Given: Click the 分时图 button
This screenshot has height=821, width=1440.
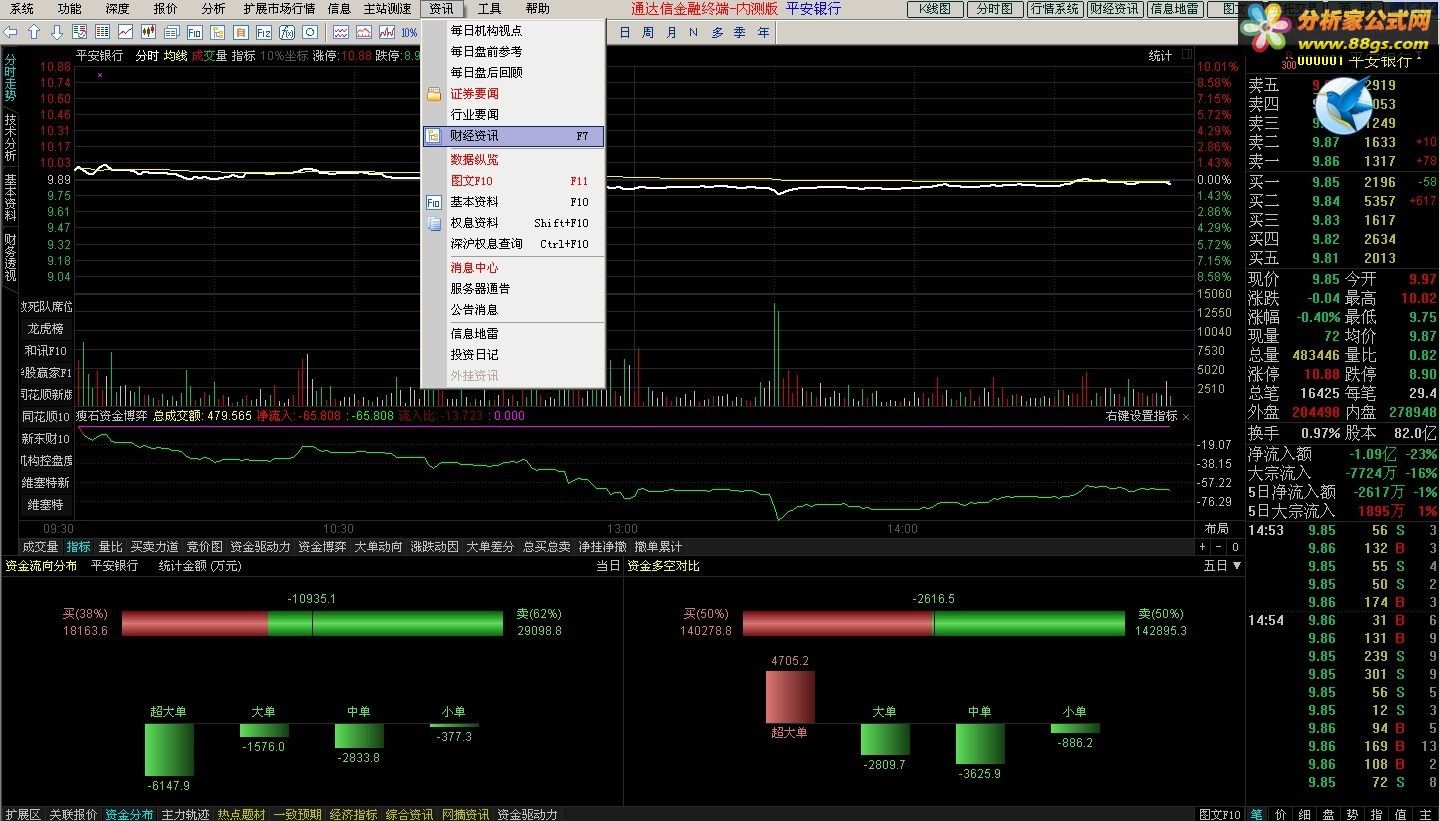Looking at the screenshot, I should click(994, 9).
